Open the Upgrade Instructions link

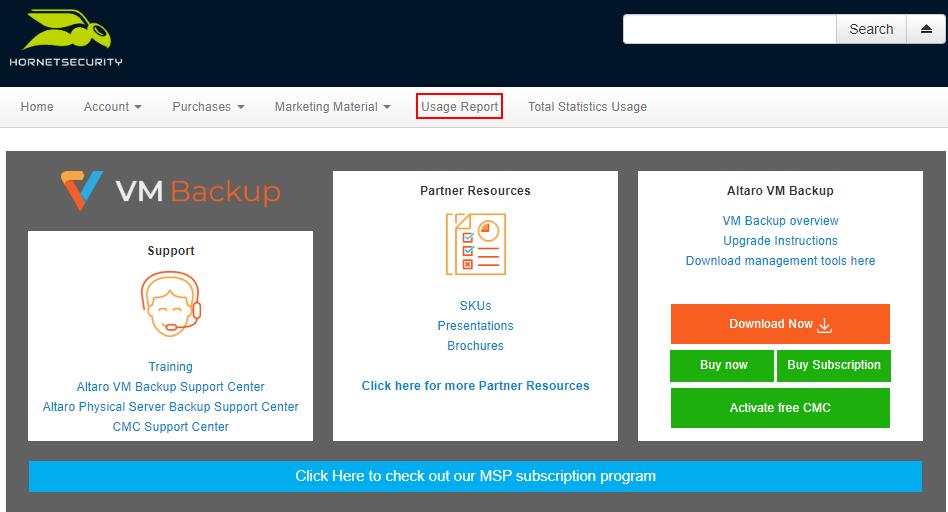point(781,241)
